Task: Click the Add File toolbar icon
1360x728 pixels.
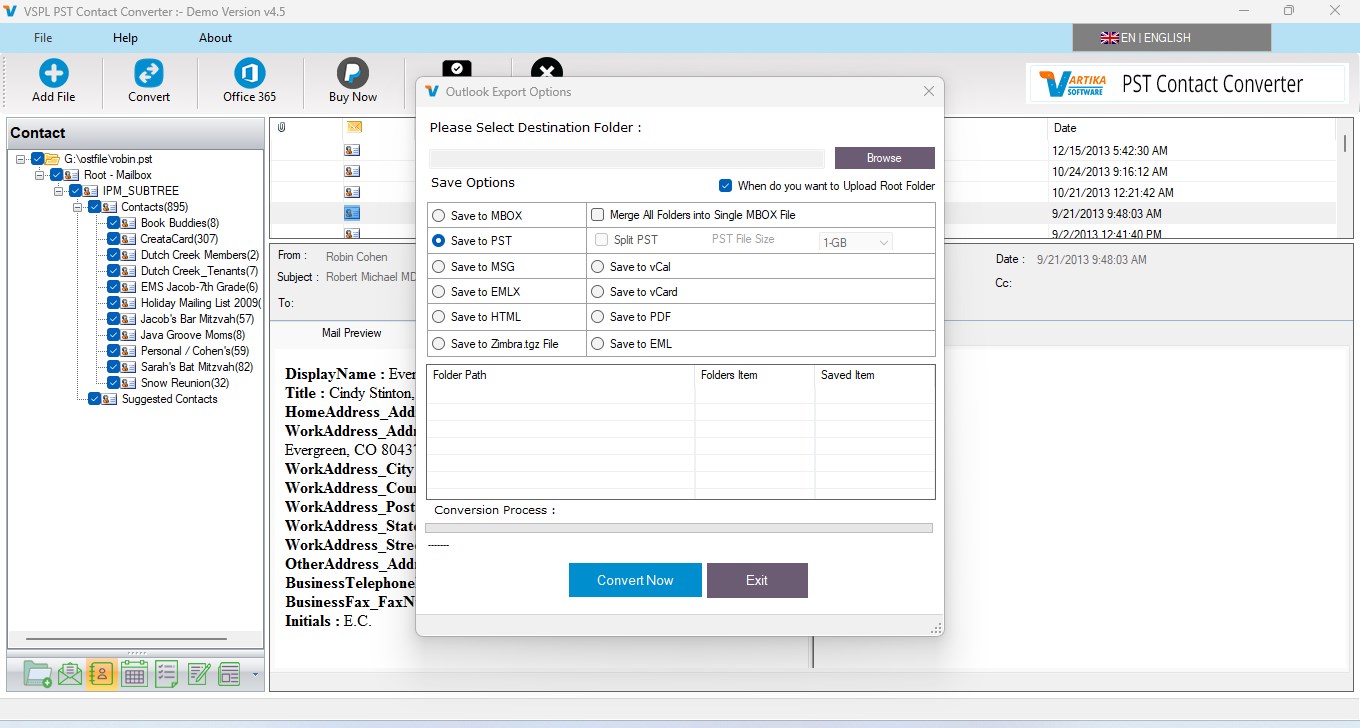Action: click(54, 81)
